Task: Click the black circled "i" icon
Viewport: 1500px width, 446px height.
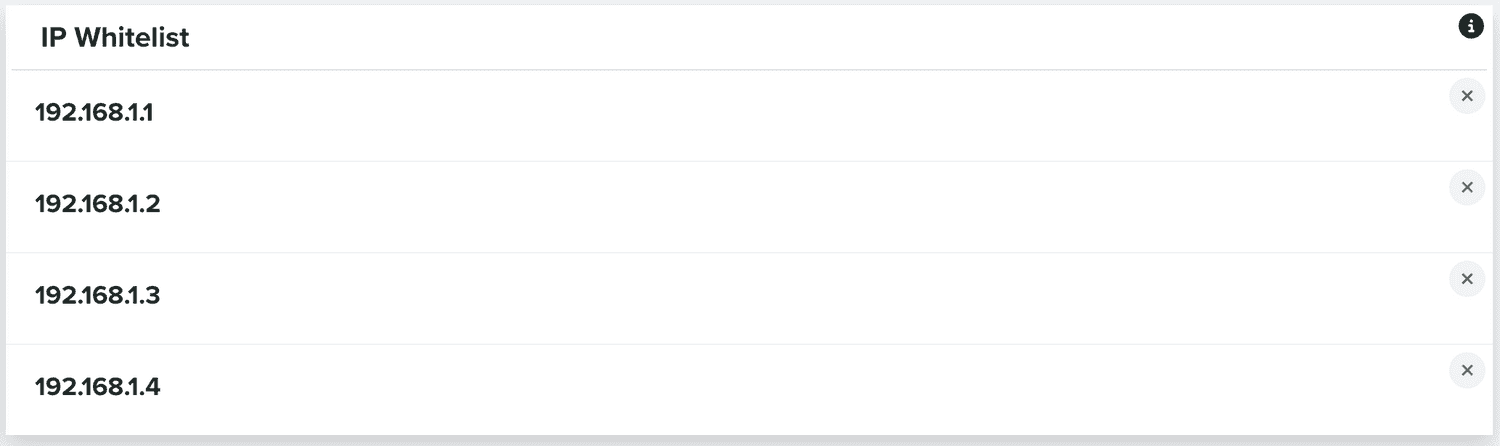Action: tap(1470, 27)
